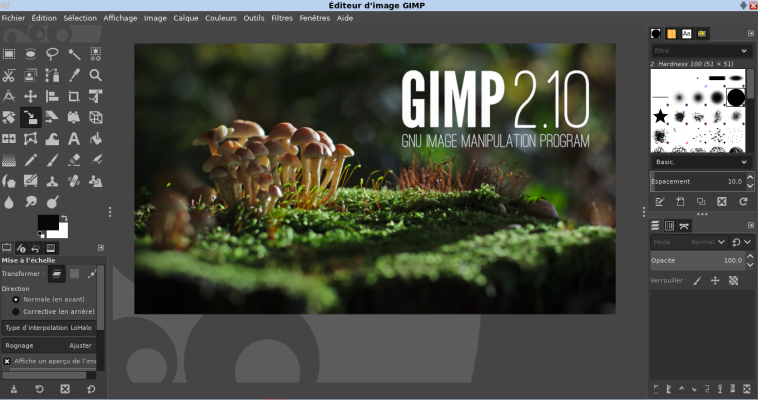Select the Scissors Select tool
The width and height of the screenshot is (758, 400).
pos(9,75)
